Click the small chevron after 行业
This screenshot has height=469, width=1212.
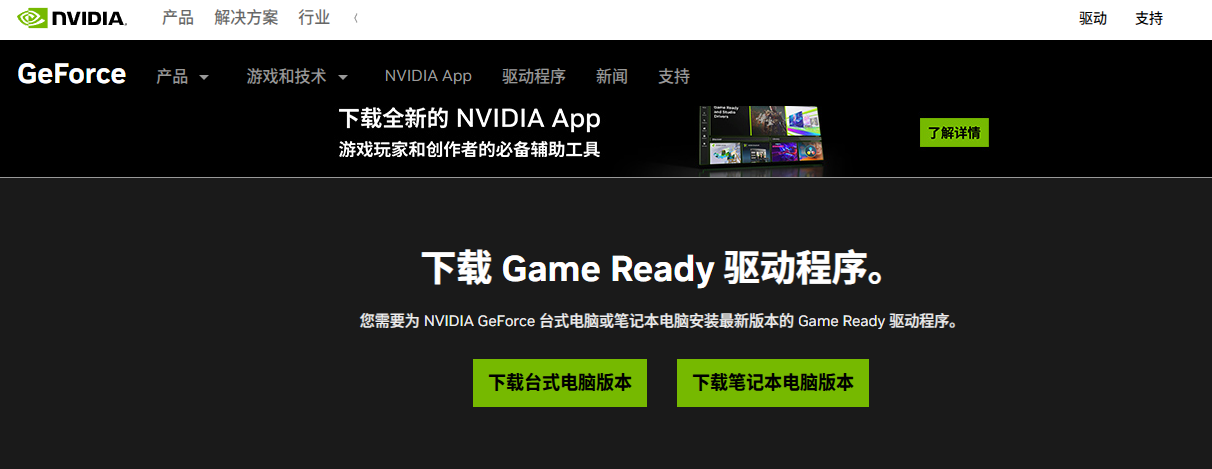356,18
